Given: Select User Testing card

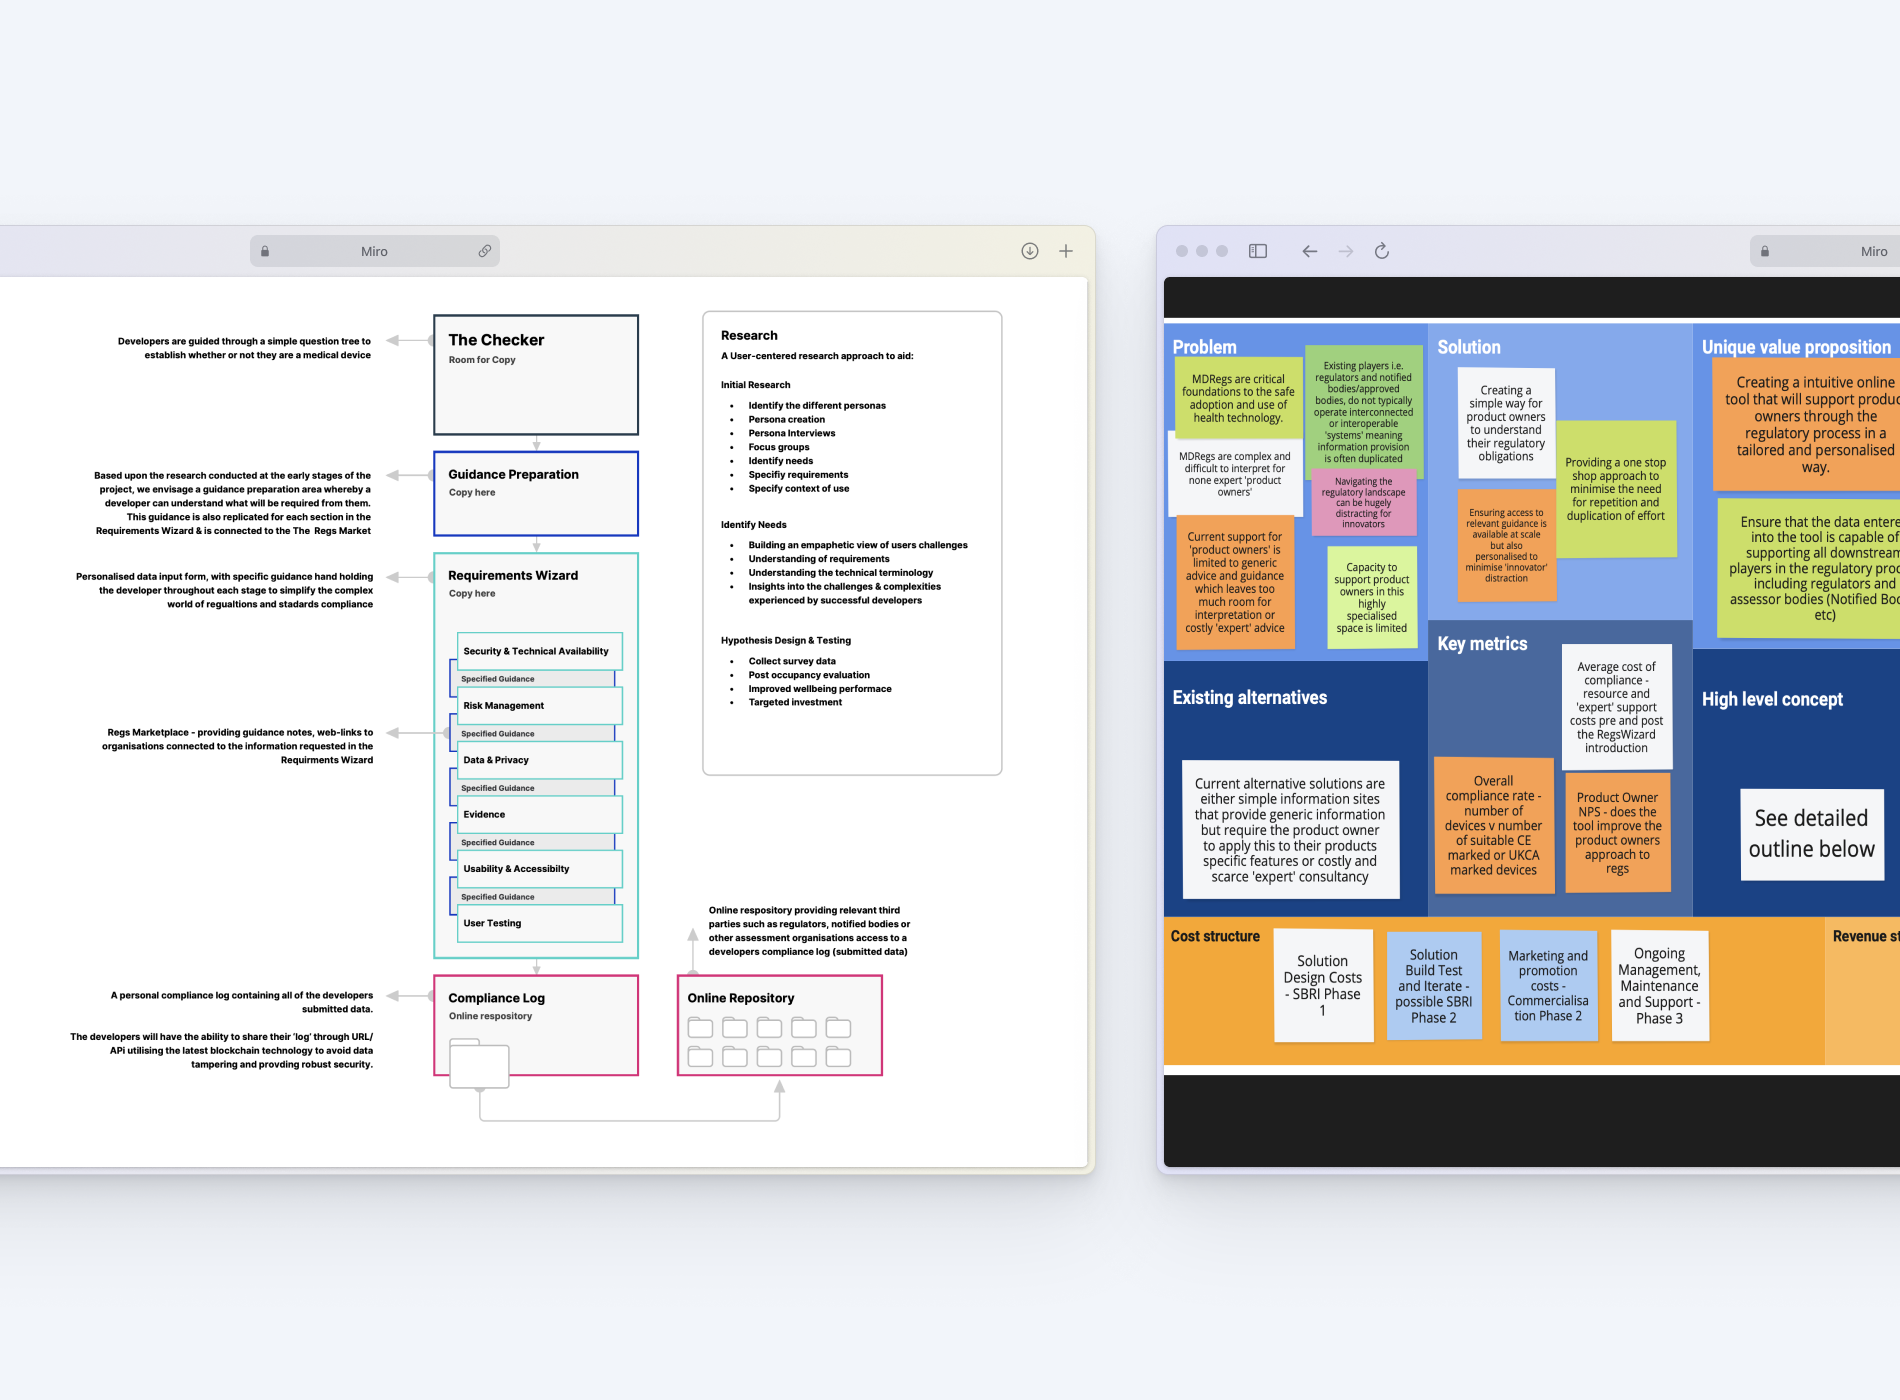Looking at the screenshot, I should (540, 923).
